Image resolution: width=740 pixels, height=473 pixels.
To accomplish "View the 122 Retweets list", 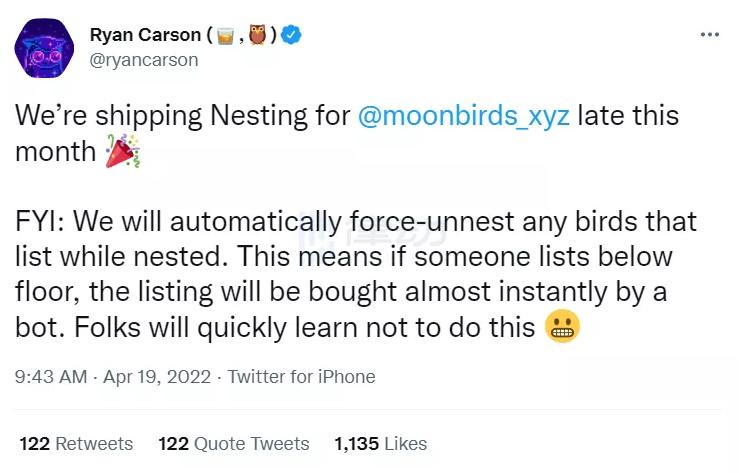I will tap(76, 443).
